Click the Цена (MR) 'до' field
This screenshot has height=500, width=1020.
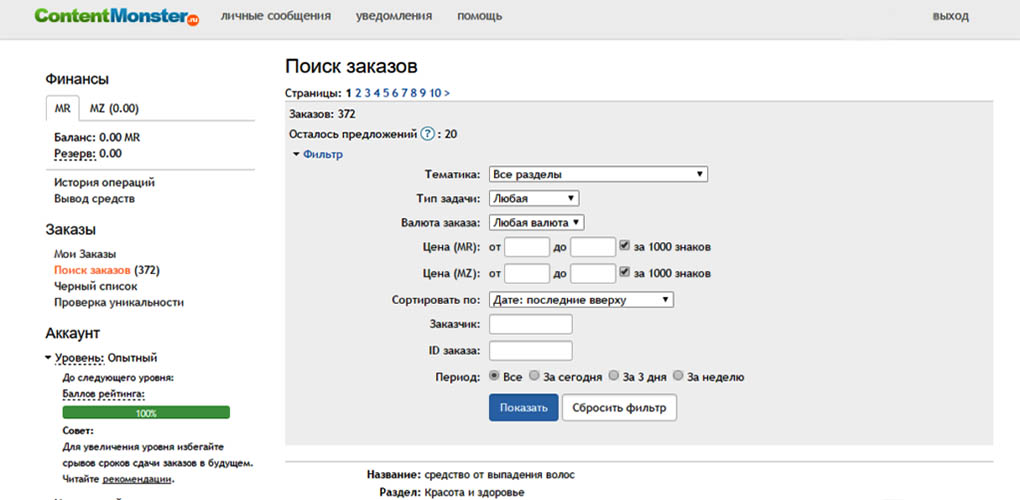tap(593, 247)
